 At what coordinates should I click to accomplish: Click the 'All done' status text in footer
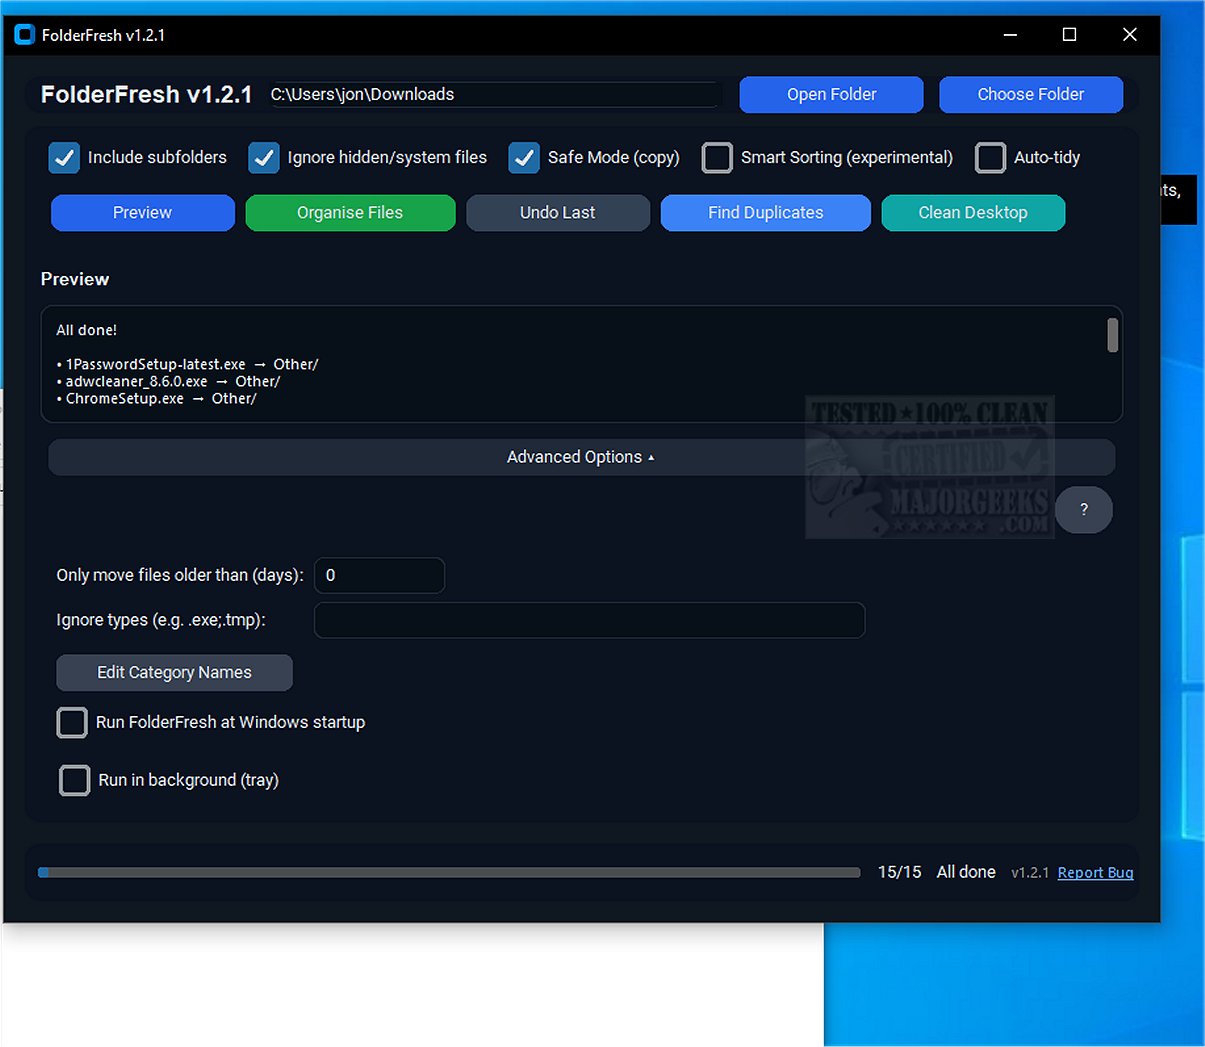click(966, 873)
